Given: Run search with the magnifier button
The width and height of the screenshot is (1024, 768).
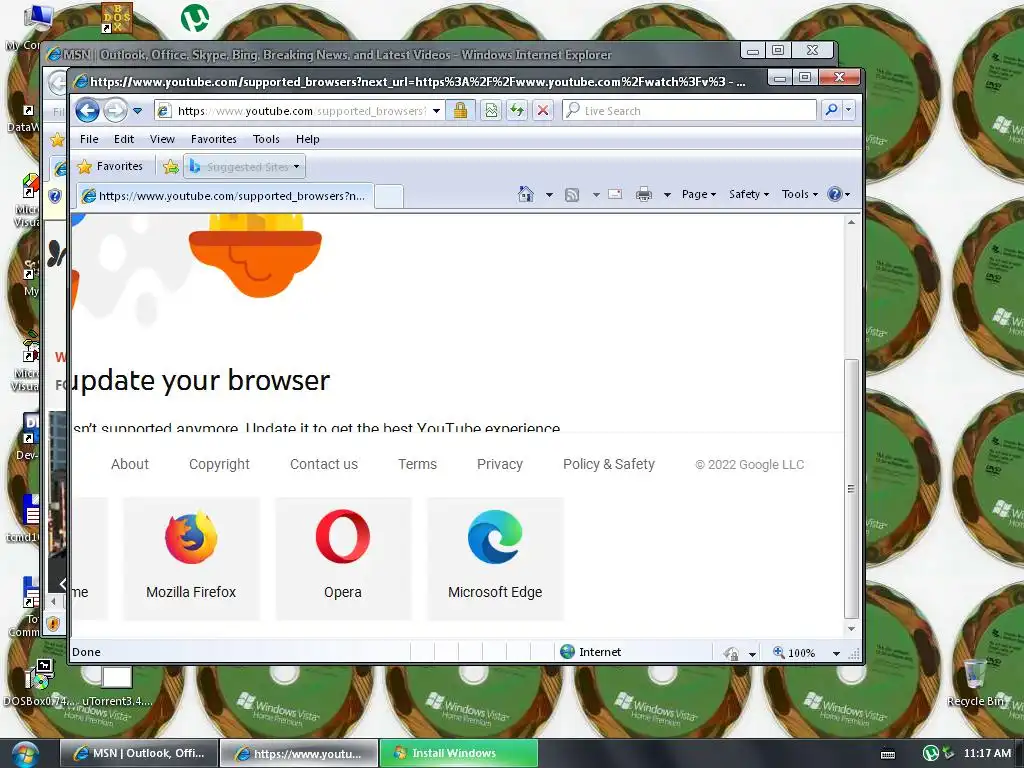Looking at the screenshot, I should point(831,110).
